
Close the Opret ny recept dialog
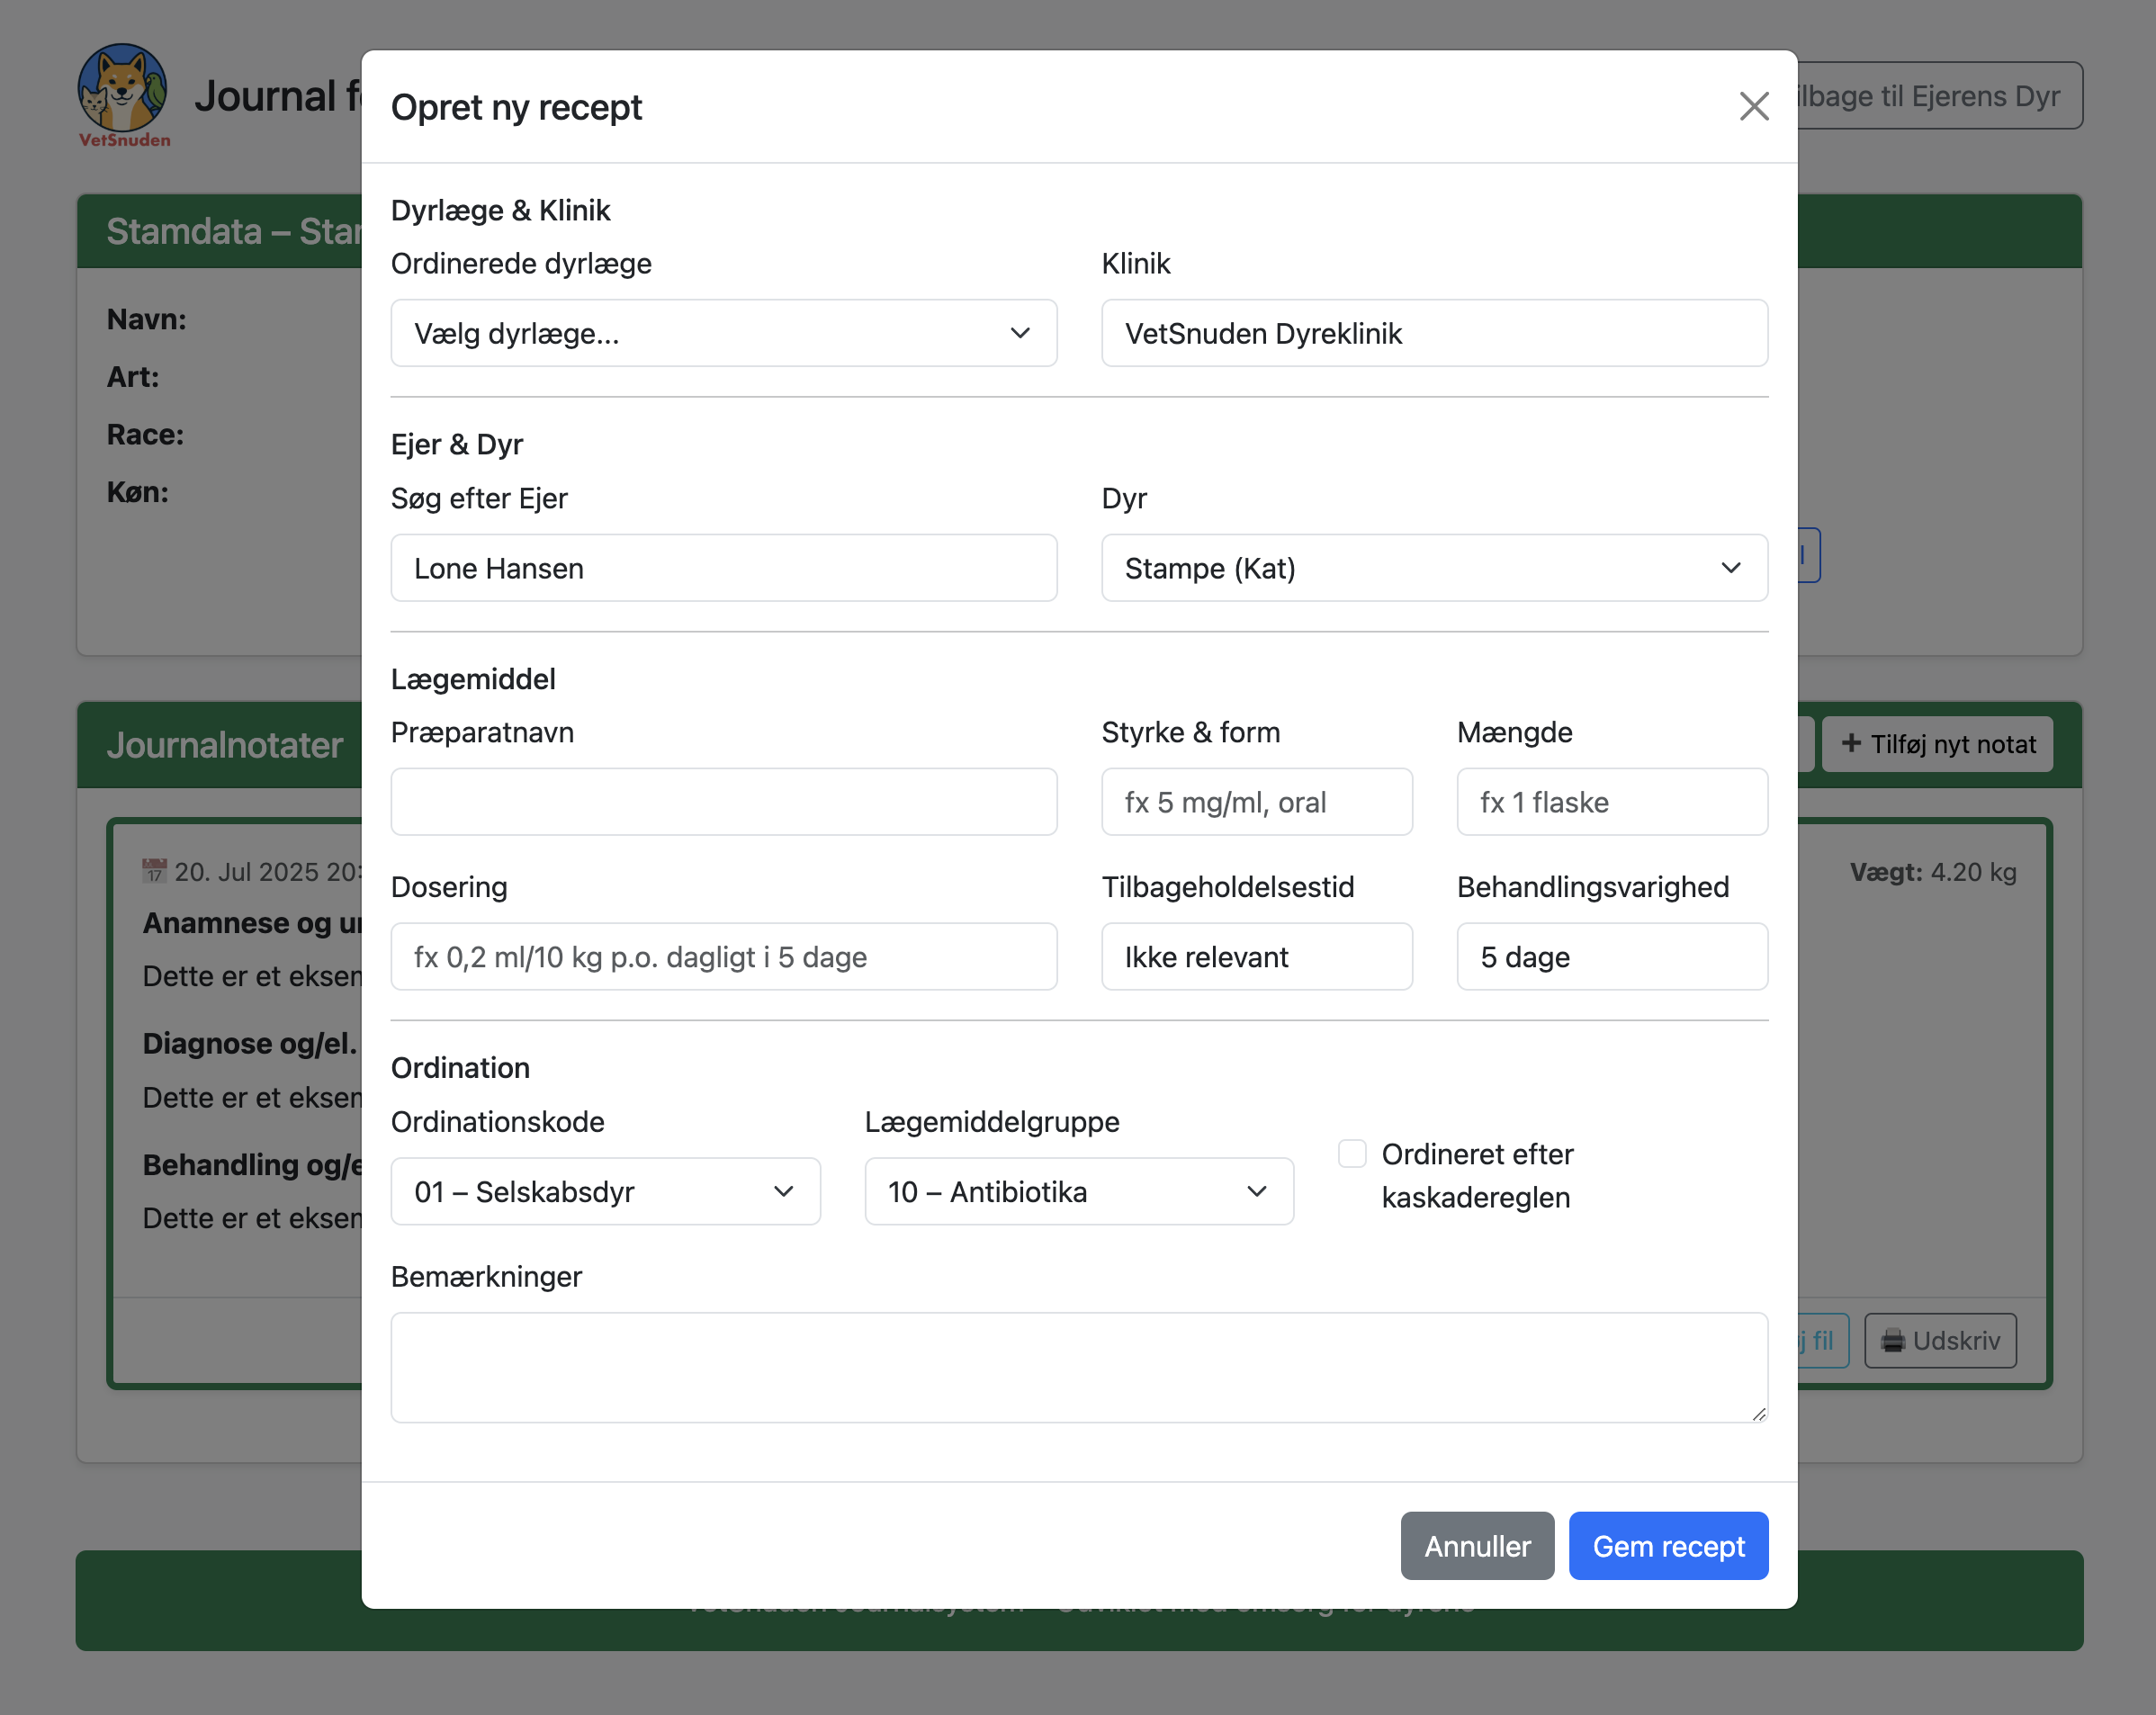coord(1753,106)
